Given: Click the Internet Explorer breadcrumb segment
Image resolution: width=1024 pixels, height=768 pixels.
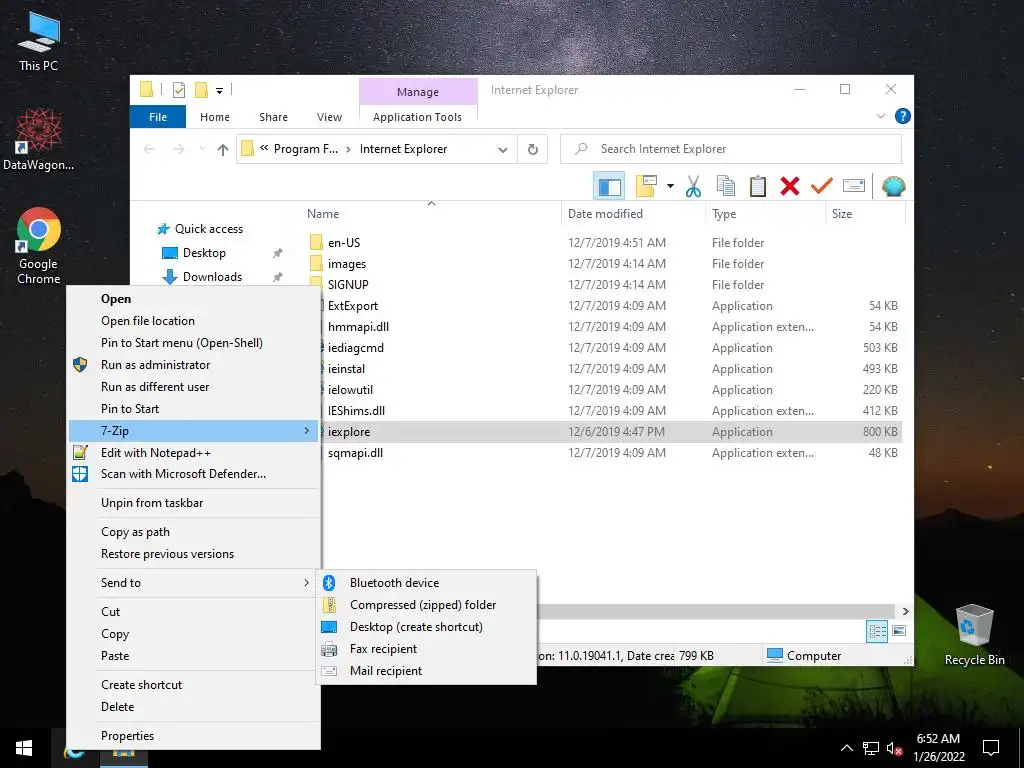Looking at the screenshot, I should 404,150.
